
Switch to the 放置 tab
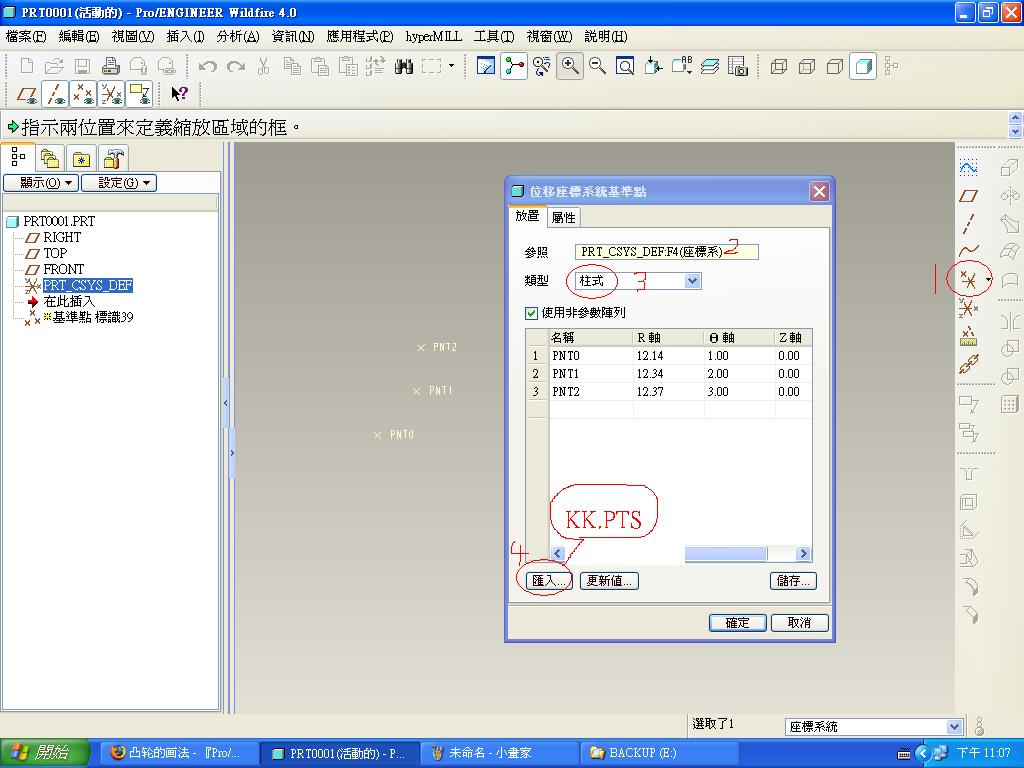coord(527,216)
